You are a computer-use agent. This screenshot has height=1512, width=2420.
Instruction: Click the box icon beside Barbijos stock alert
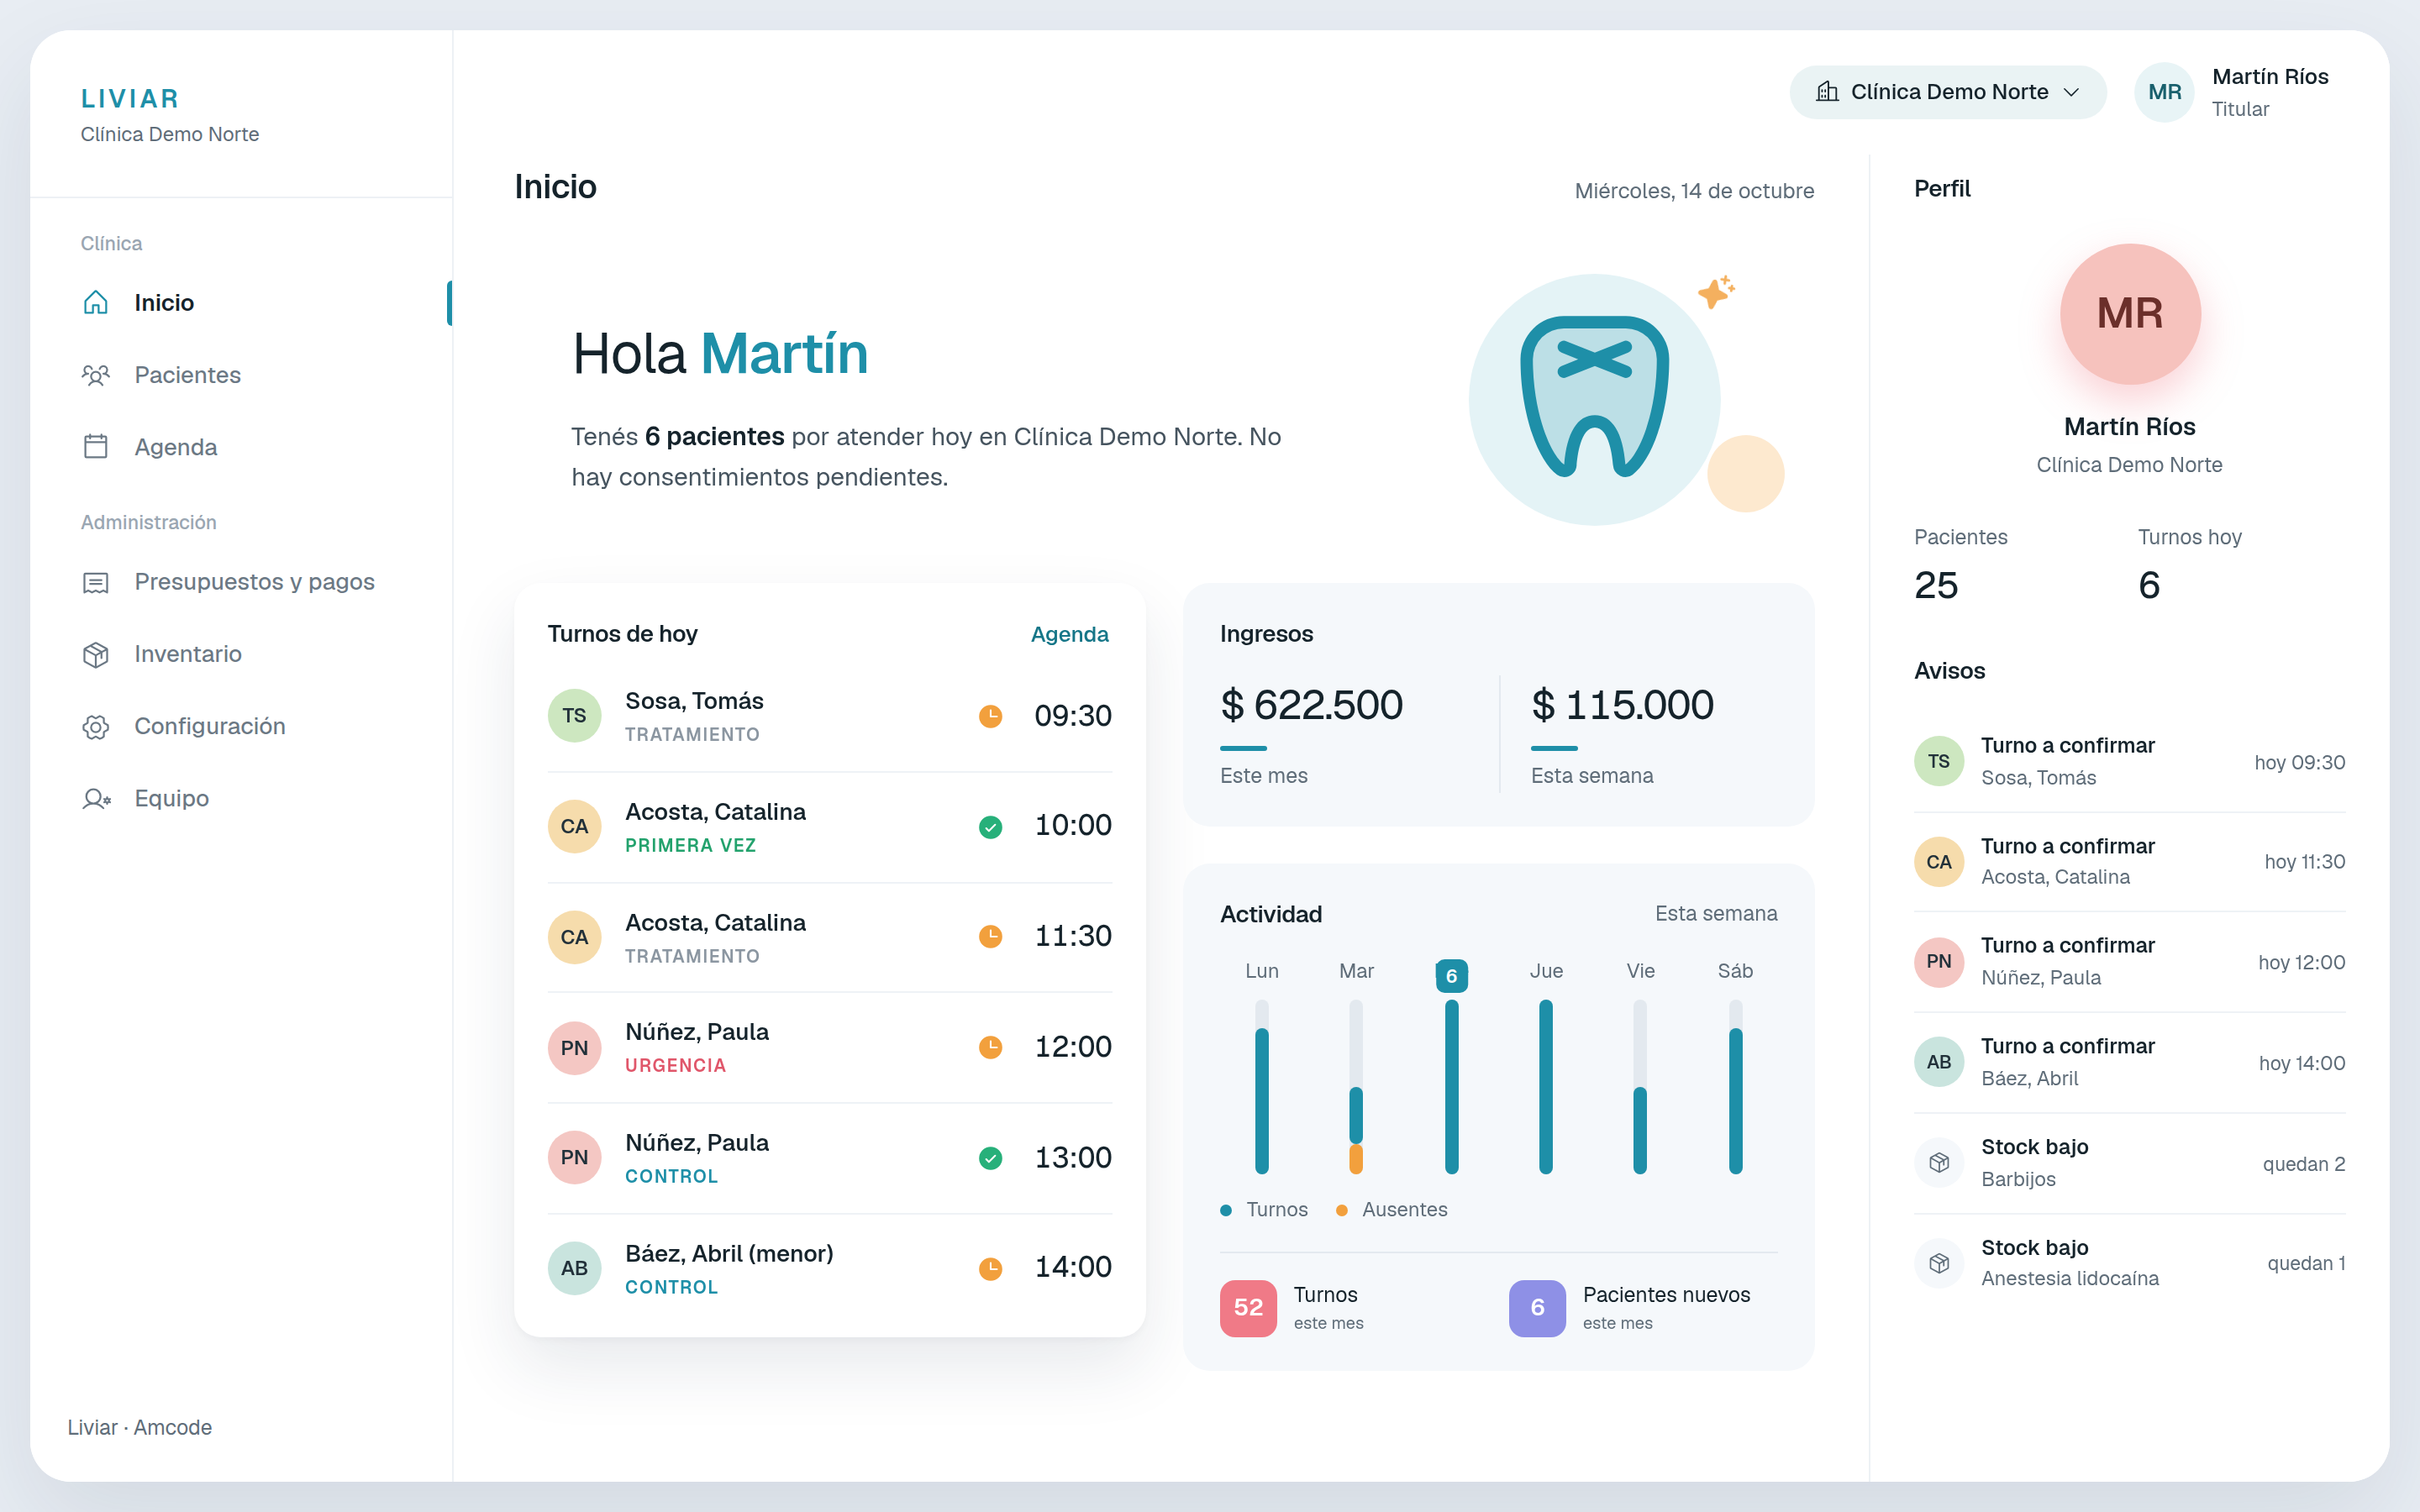[1939, 1163]
